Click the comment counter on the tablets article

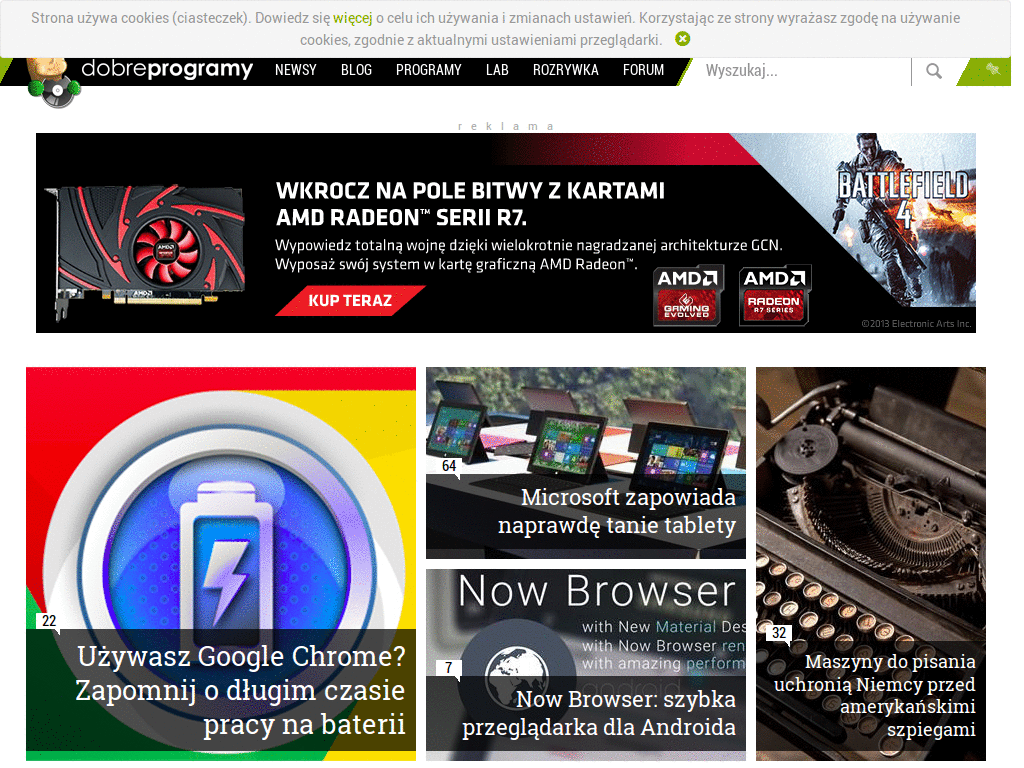(449, 465)
